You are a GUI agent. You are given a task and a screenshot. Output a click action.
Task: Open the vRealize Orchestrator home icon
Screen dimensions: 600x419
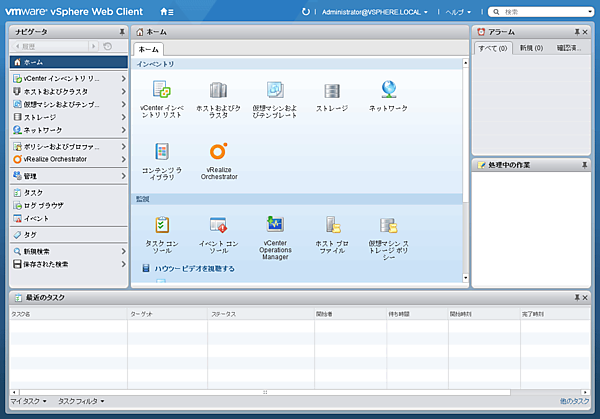(218, 152)
